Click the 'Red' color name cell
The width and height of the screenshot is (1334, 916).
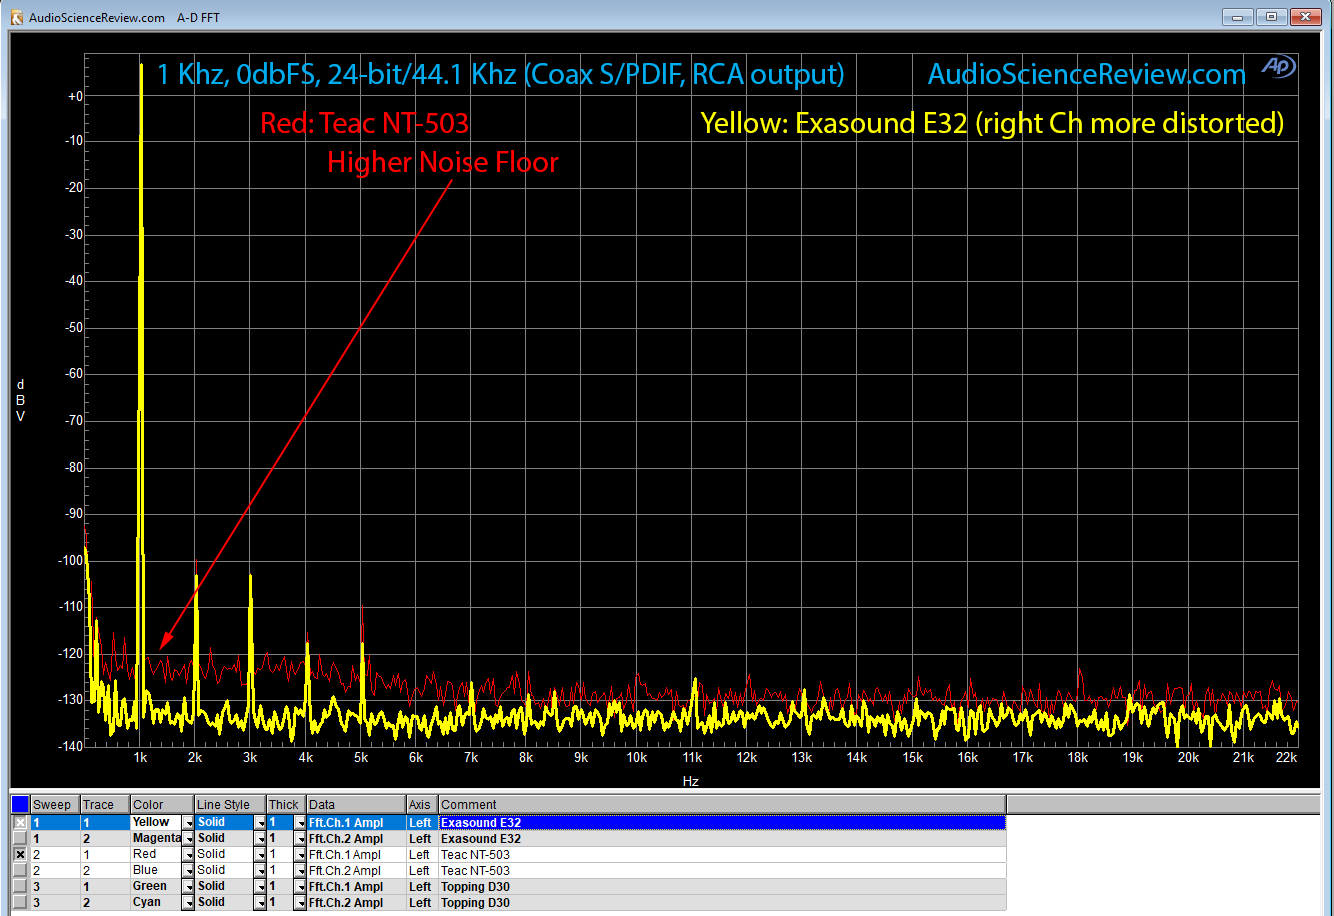click(x=155, y=854)
